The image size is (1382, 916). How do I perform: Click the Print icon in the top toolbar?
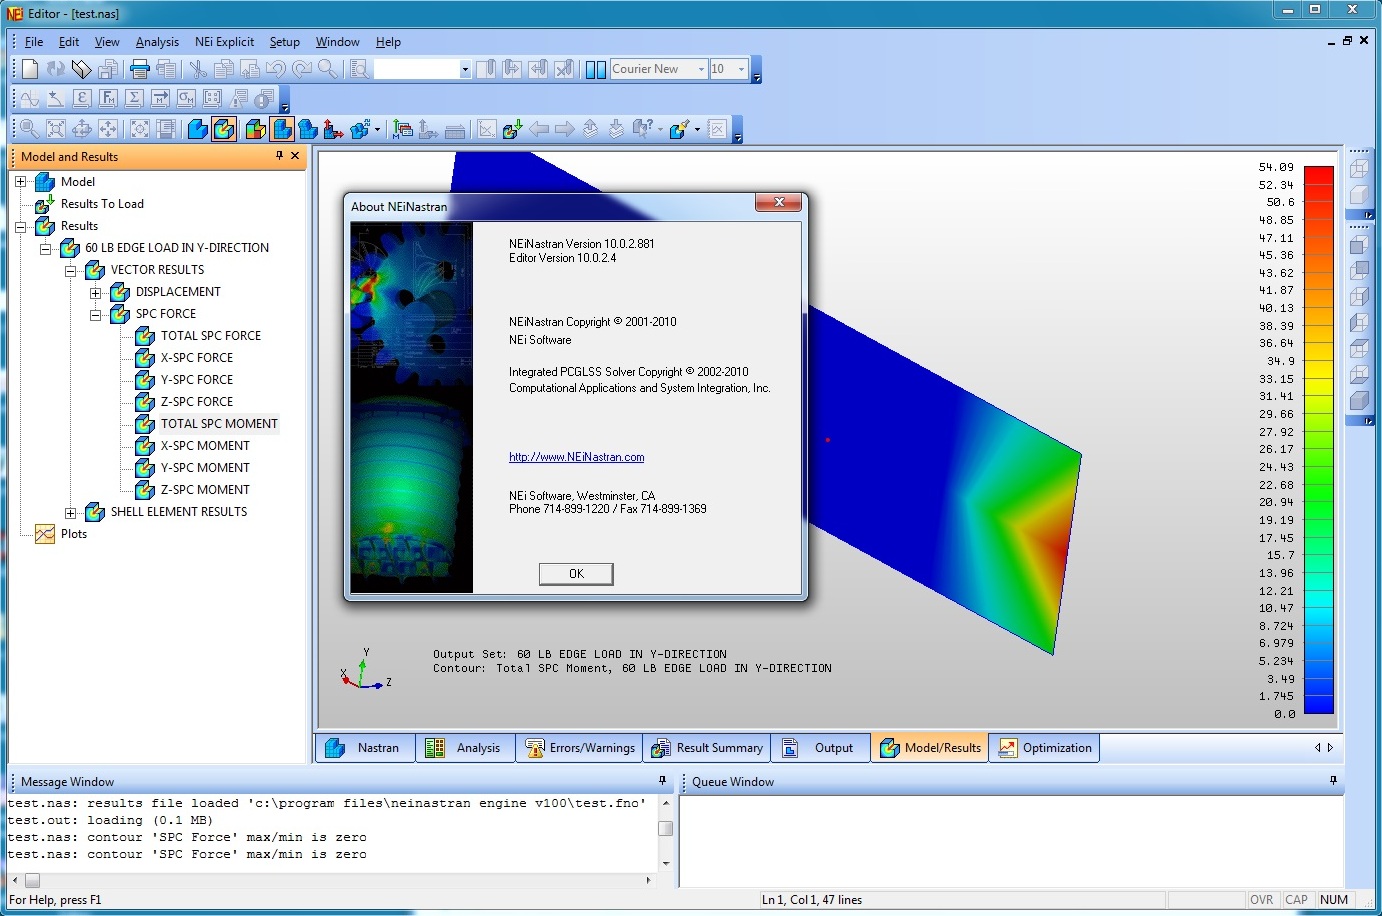(x=140, y=69)
